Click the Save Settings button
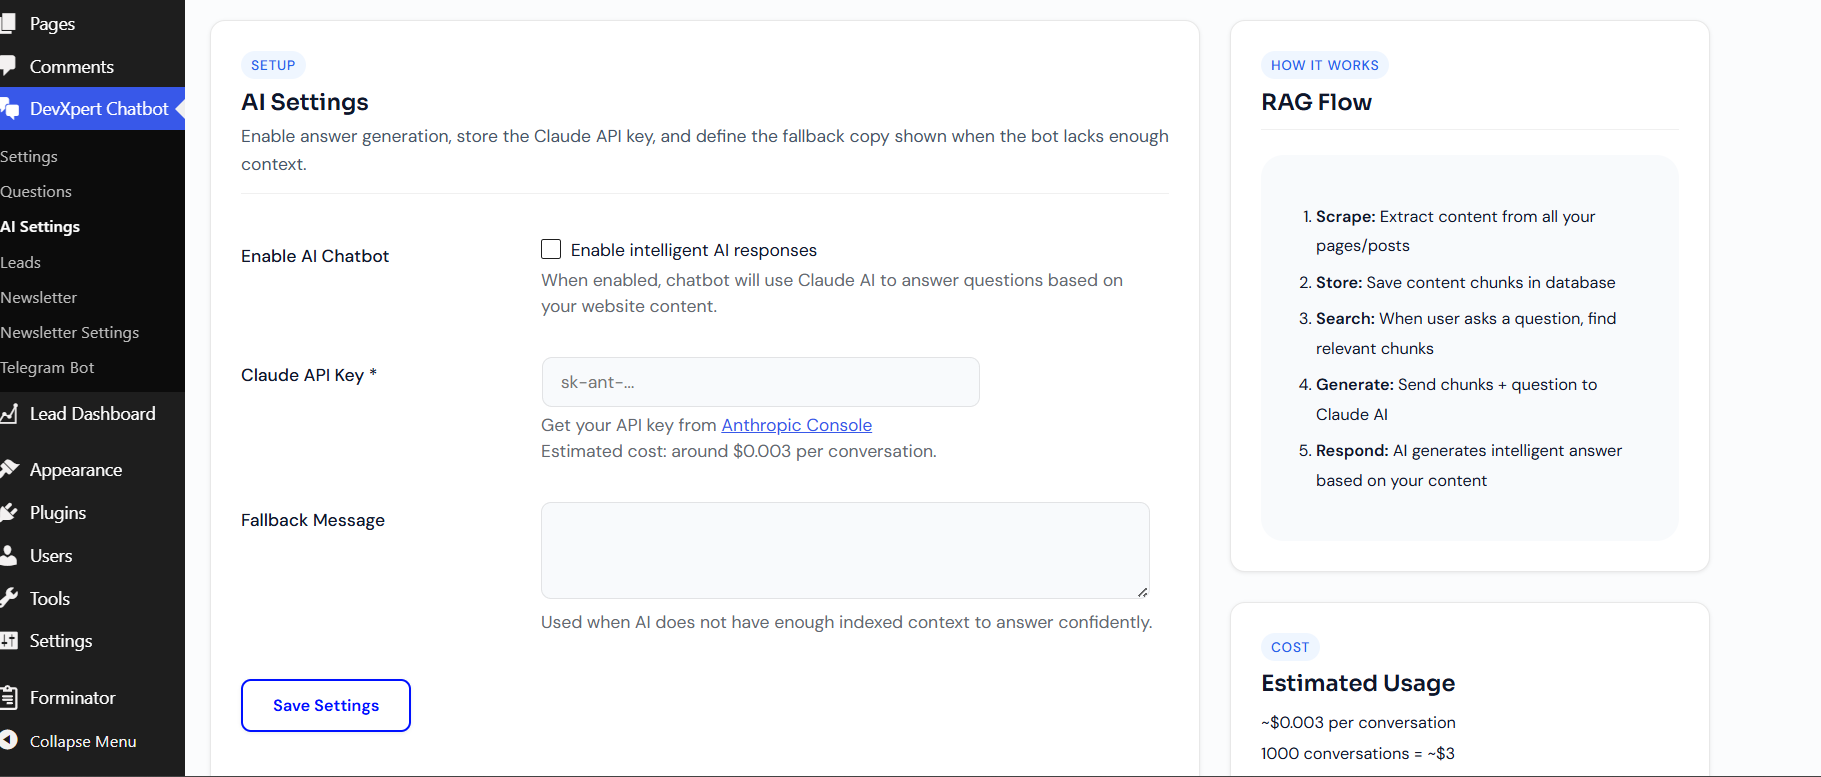Image resolution: width=1821 pixels, height=777 pixels. pos(326,705)
